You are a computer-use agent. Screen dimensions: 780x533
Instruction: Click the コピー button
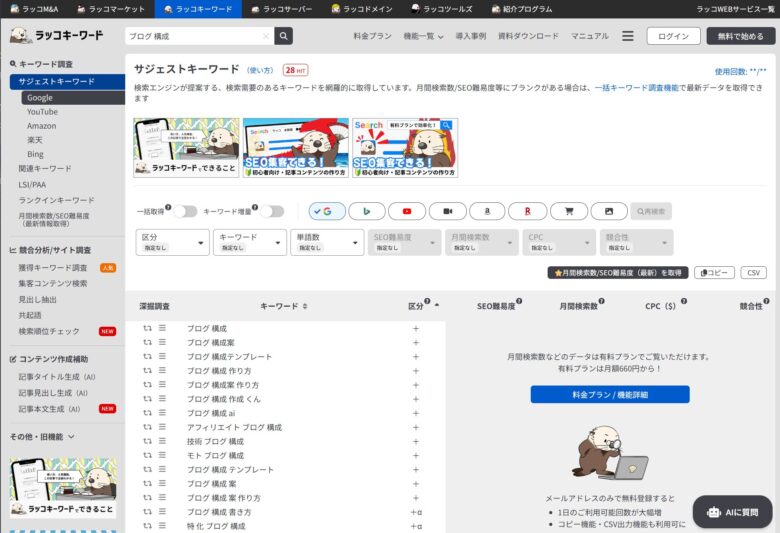714,273
